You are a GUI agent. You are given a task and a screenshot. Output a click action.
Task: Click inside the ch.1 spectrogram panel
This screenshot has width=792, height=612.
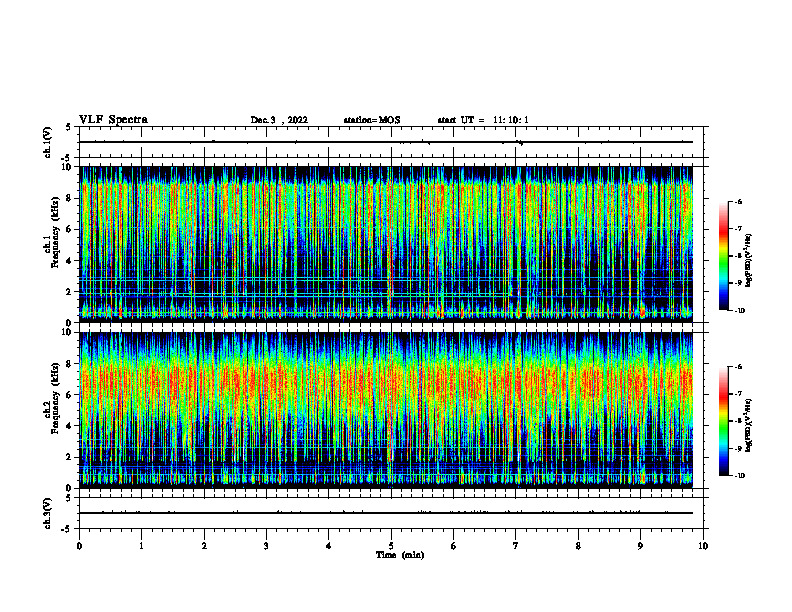coord(391,244)
